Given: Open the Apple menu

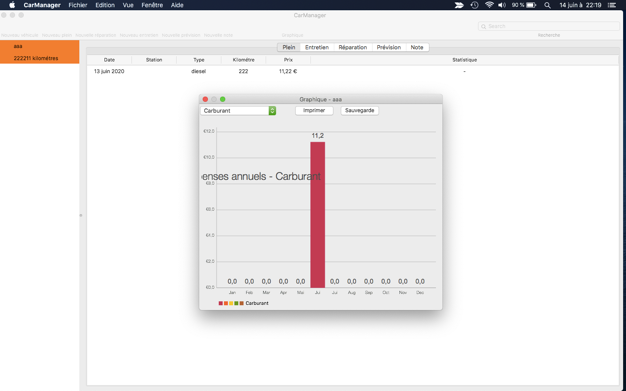Looking at the screenshot, I should click(x=12, y=5).
